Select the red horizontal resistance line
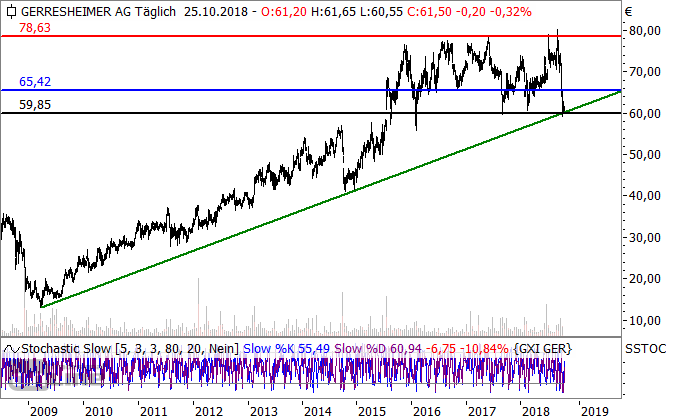 point(311,36)
